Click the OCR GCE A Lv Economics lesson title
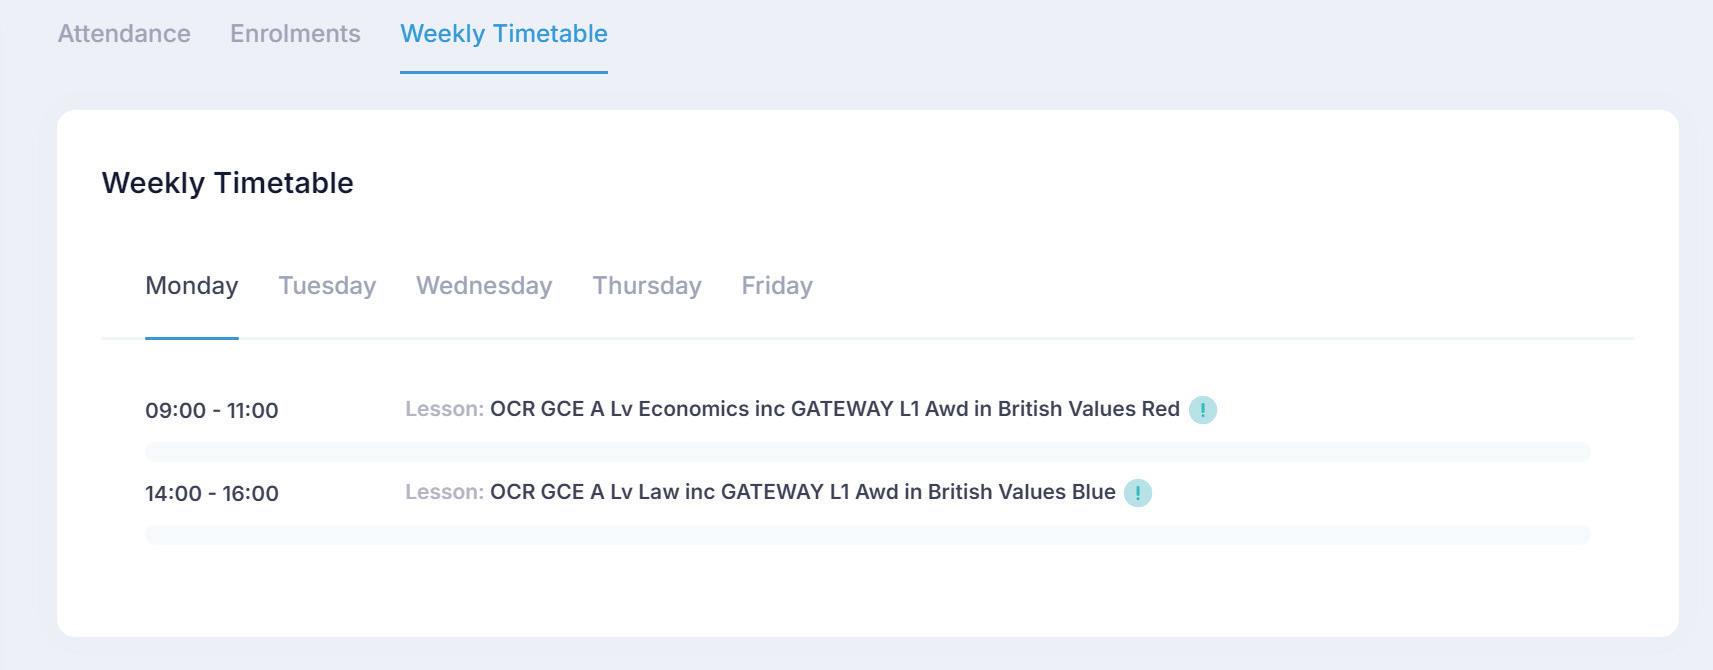The height and width of the screenshot is (670, 1713). (834, 409)
